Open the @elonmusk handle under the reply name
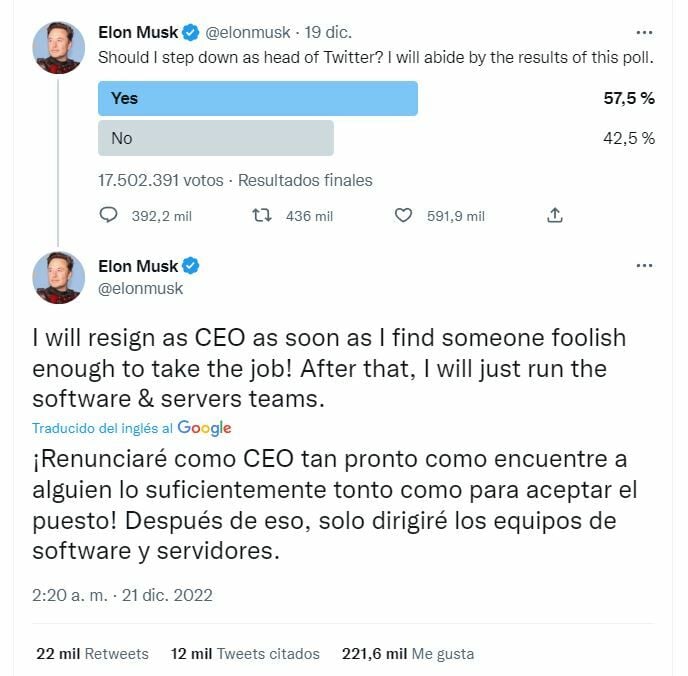Viewport: 688px width, 676px height. [141, 288]
